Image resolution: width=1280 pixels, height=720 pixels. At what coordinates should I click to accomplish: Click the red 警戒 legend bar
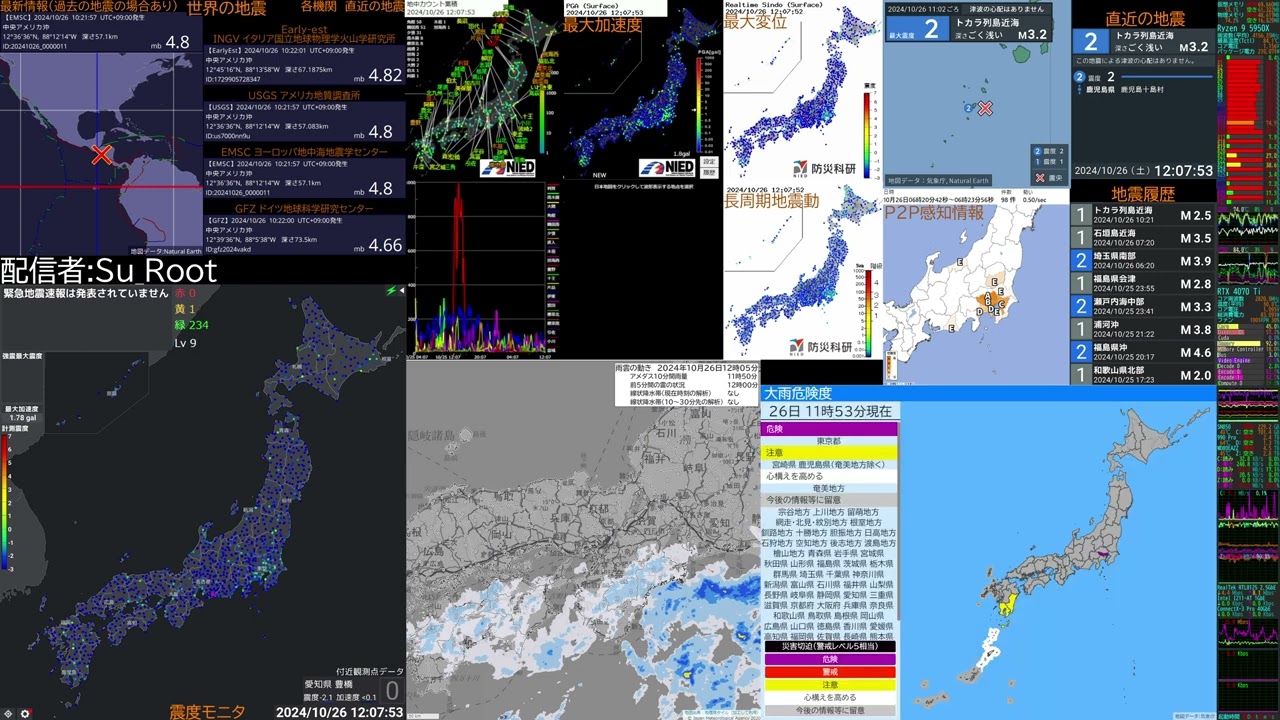(x=830, y=672)
